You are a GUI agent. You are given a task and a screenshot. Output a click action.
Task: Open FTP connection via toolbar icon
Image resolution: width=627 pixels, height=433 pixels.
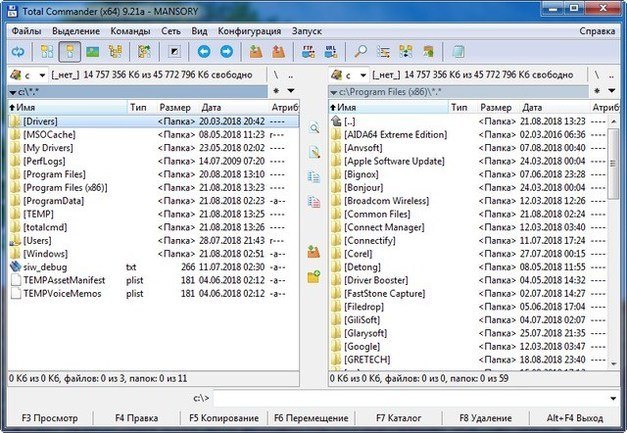pyautogui.click(x=308, y=50)
